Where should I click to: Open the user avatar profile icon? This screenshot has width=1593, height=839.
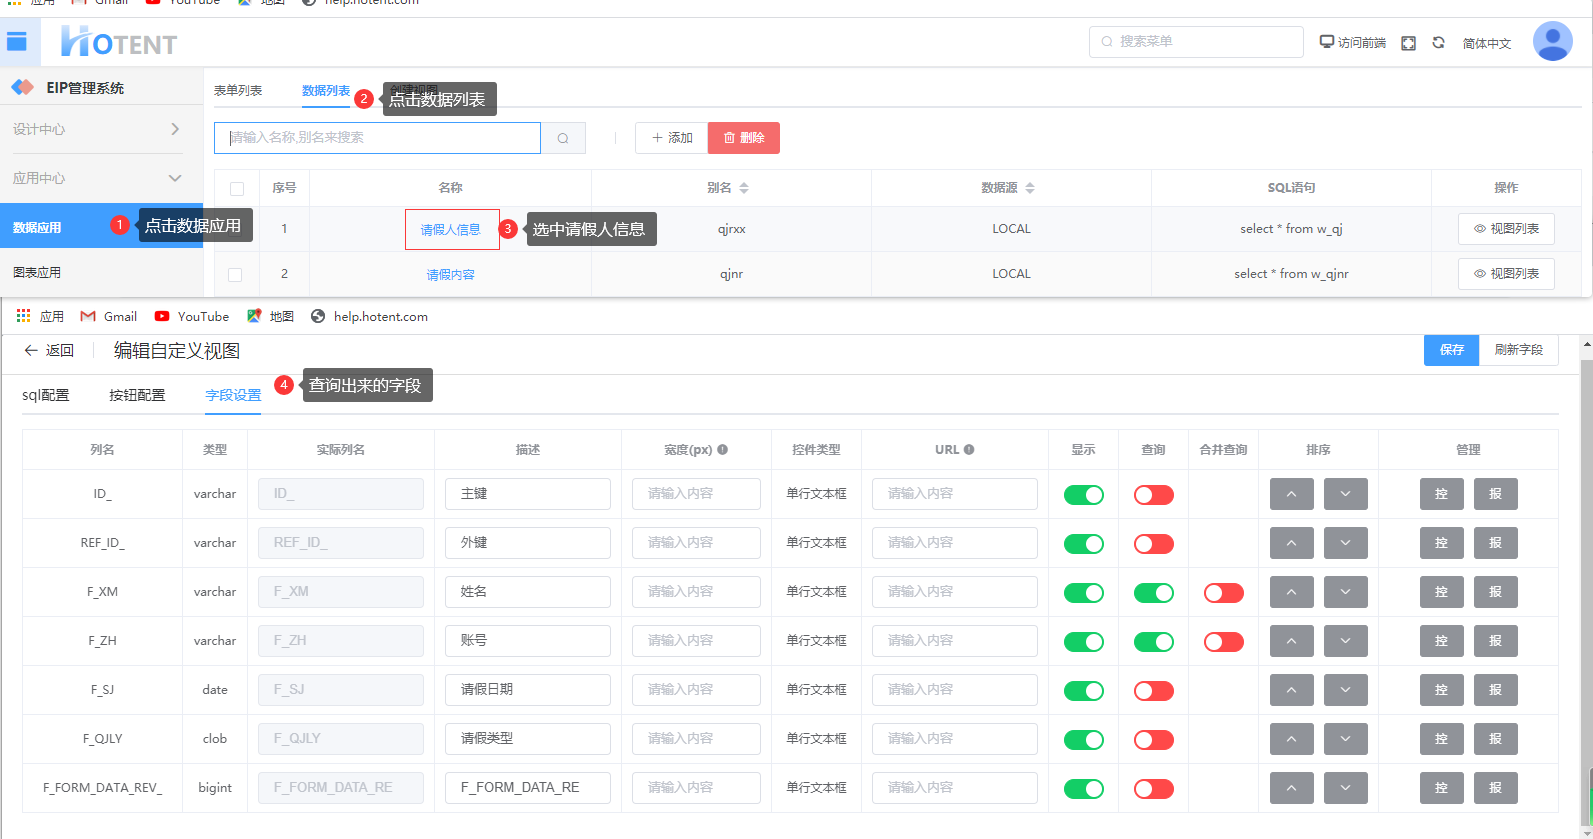tap(1552, 42)
